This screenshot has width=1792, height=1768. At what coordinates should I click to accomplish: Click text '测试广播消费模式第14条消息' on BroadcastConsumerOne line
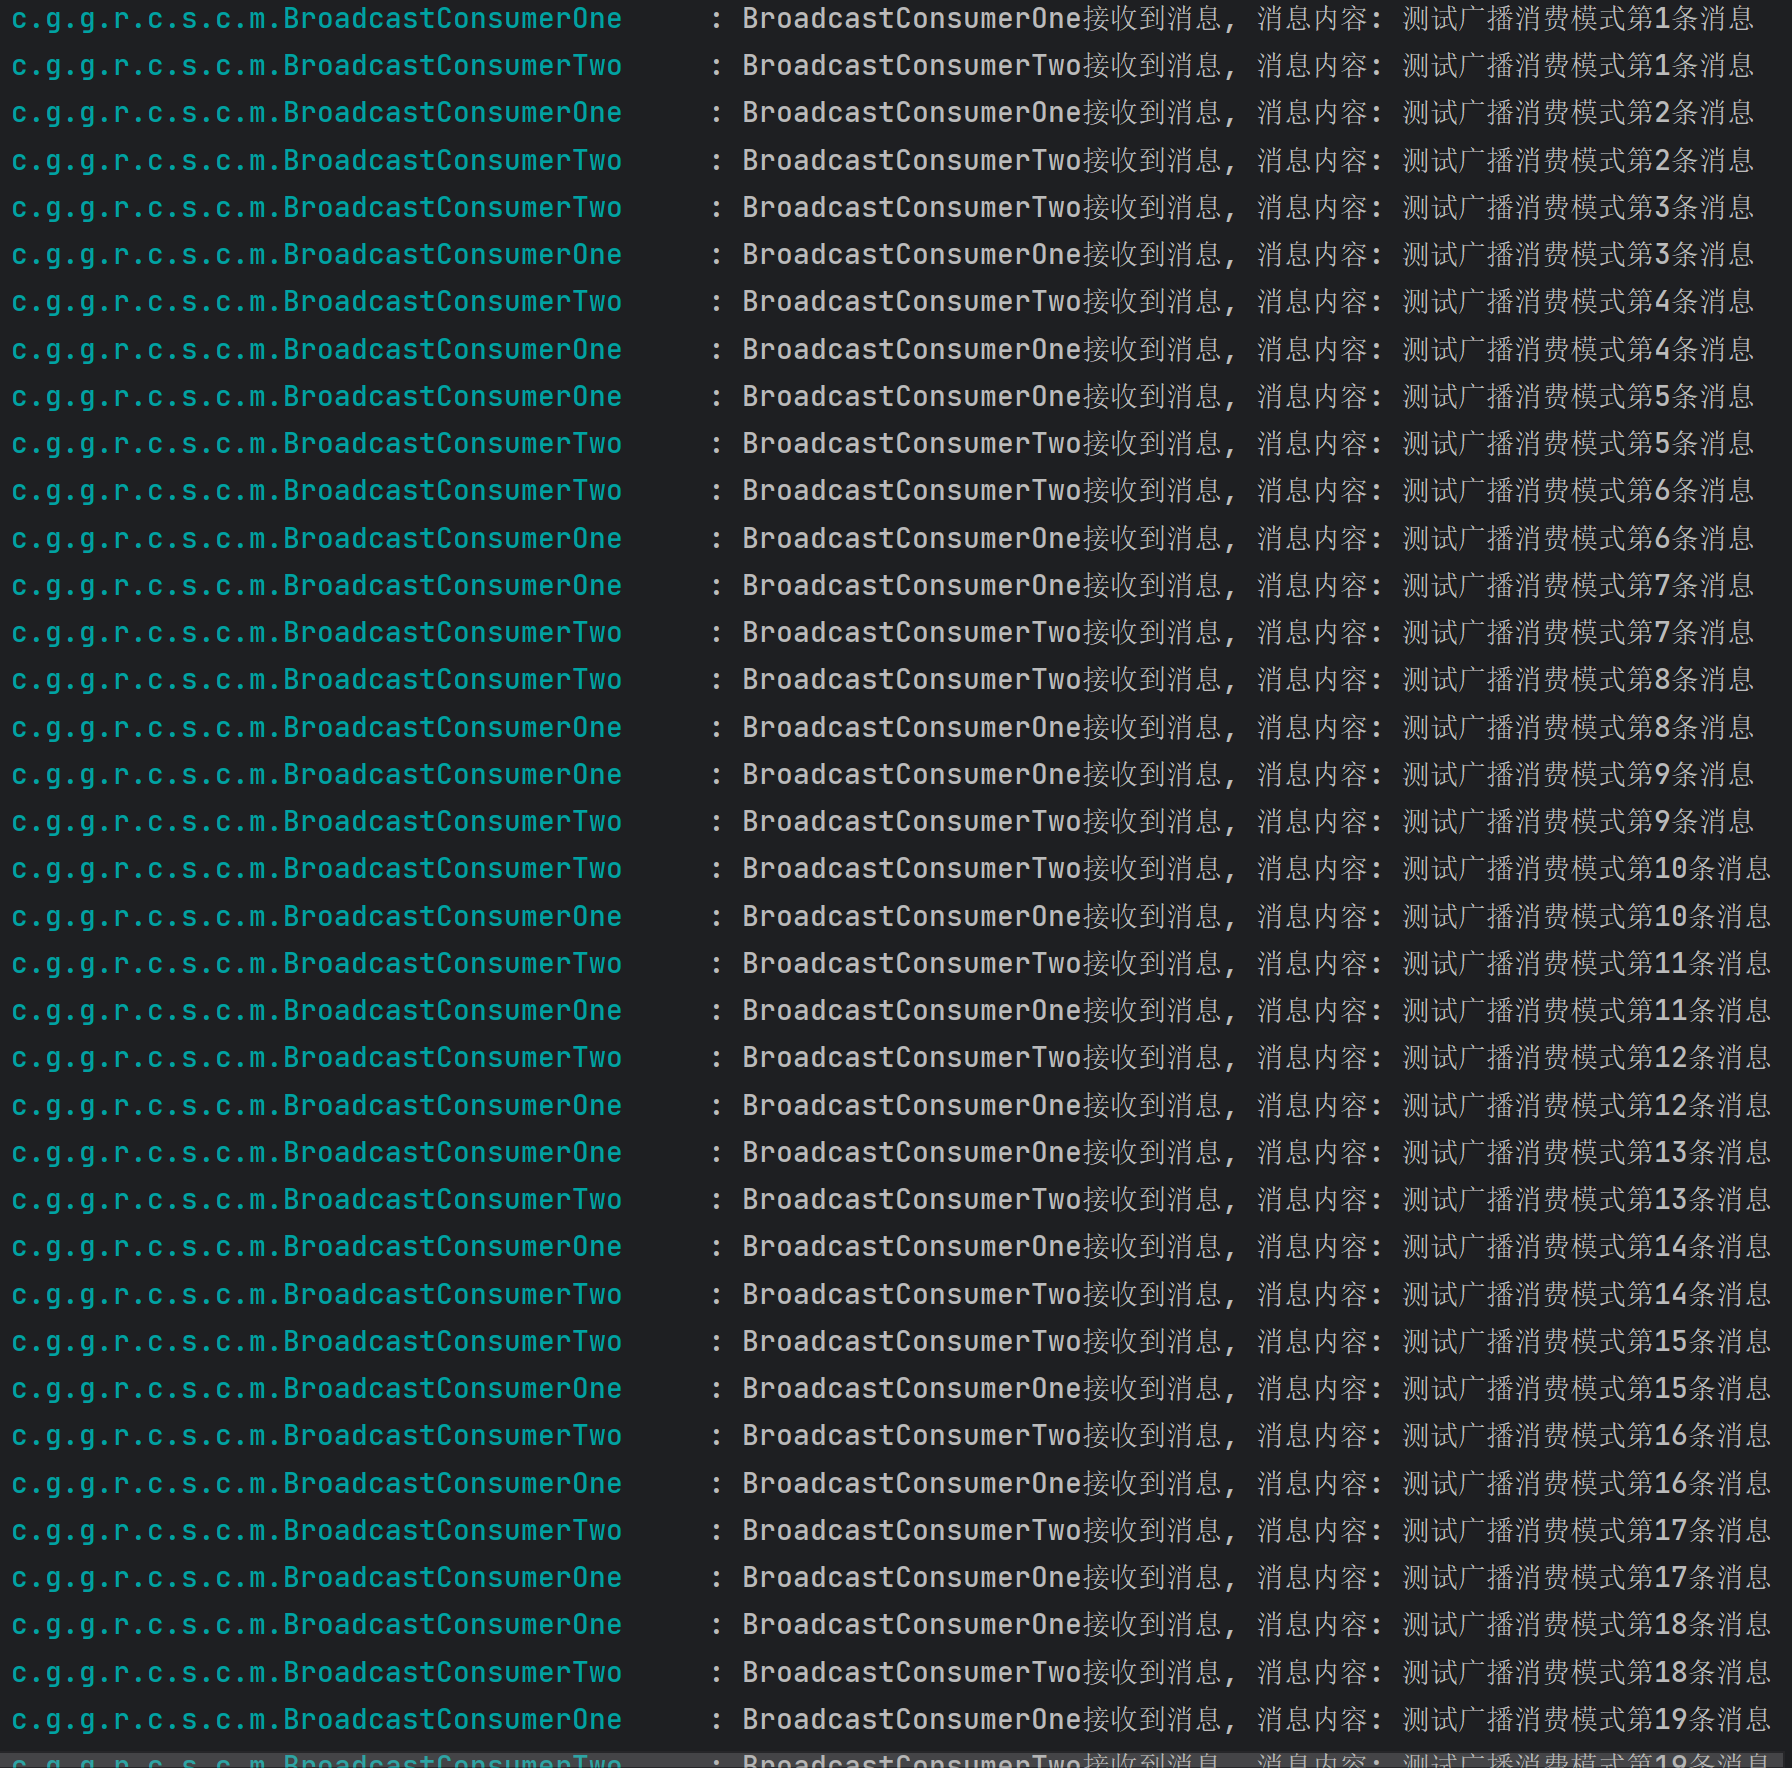click(1585, 1247)
